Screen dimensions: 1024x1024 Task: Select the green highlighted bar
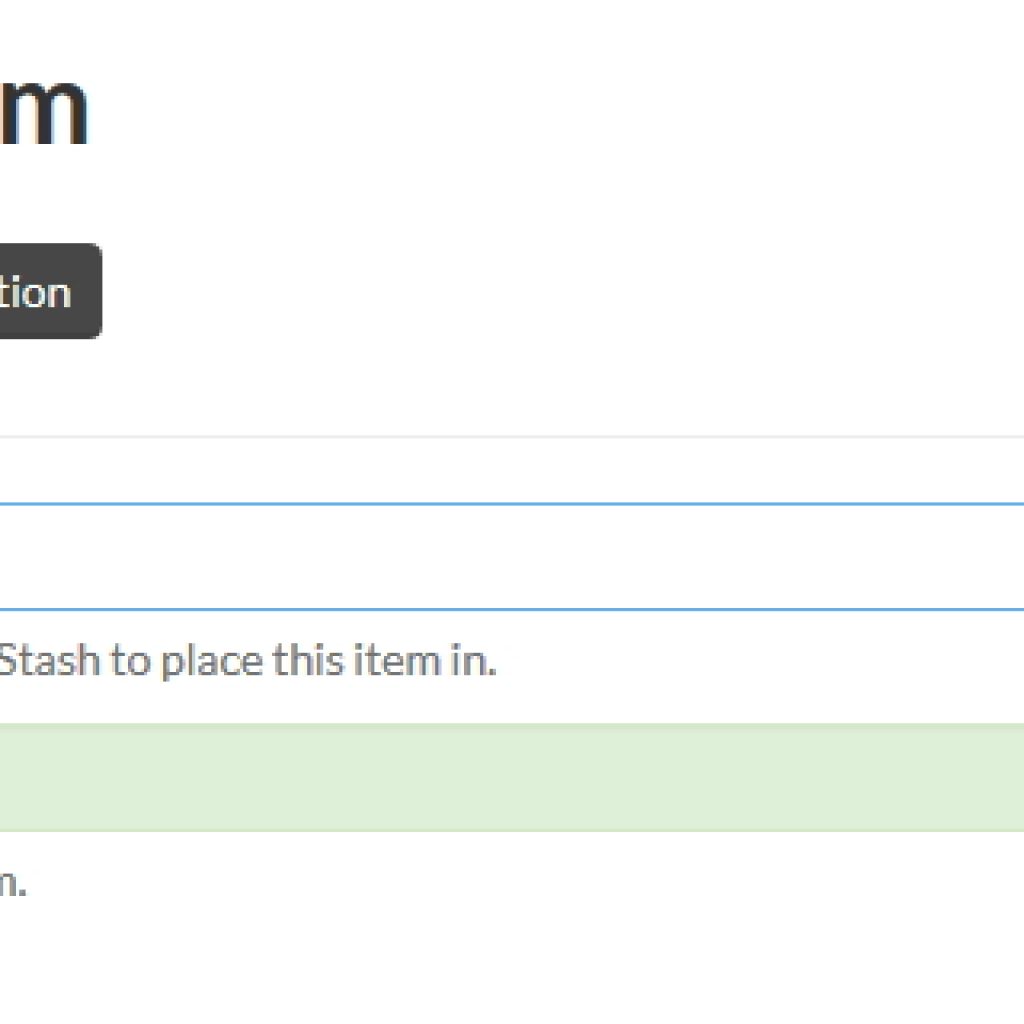pyautogui.click(x=512, y=778)
